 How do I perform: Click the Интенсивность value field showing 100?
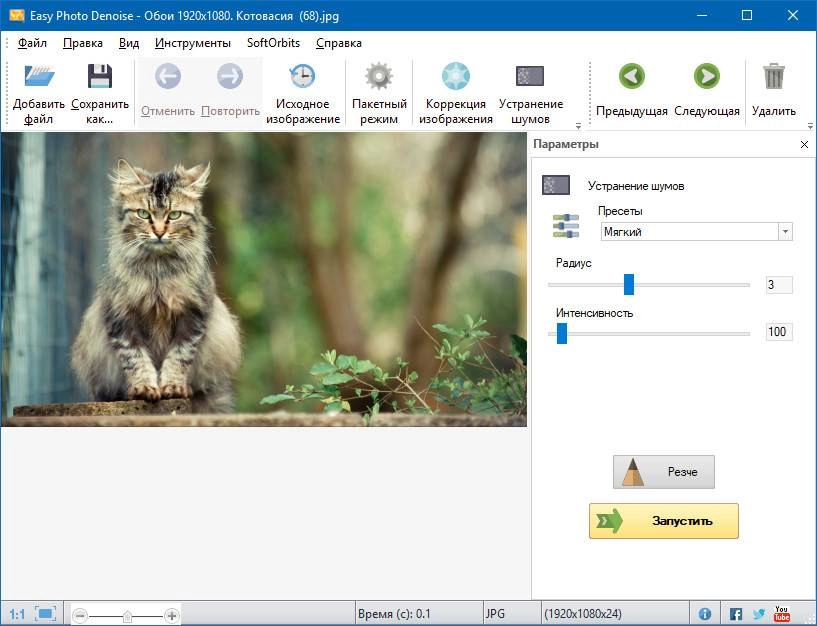(779, 332)
